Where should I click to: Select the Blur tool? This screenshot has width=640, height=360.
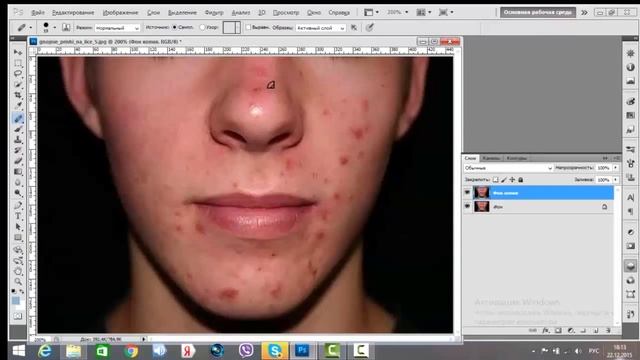18,182
